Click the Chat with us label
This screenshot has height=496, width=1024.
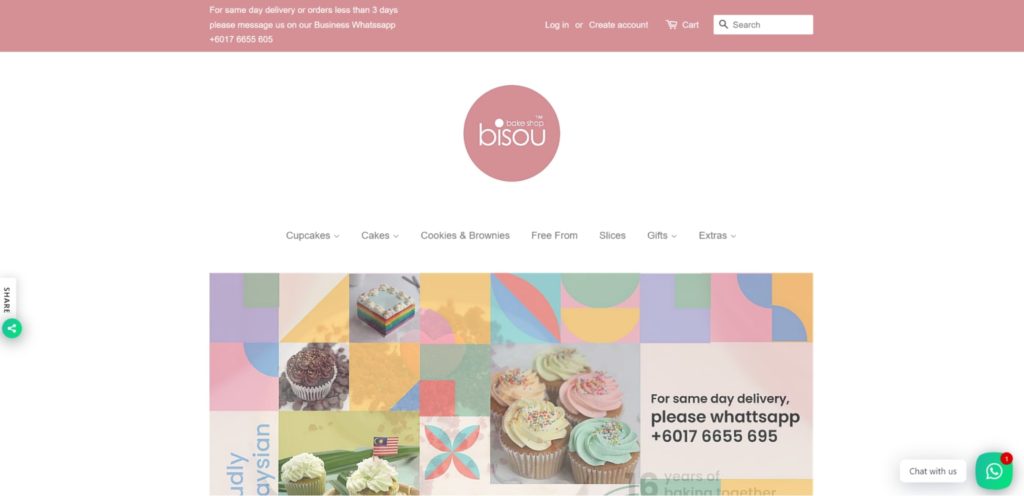pyautogui.click(x=933, y=471)
